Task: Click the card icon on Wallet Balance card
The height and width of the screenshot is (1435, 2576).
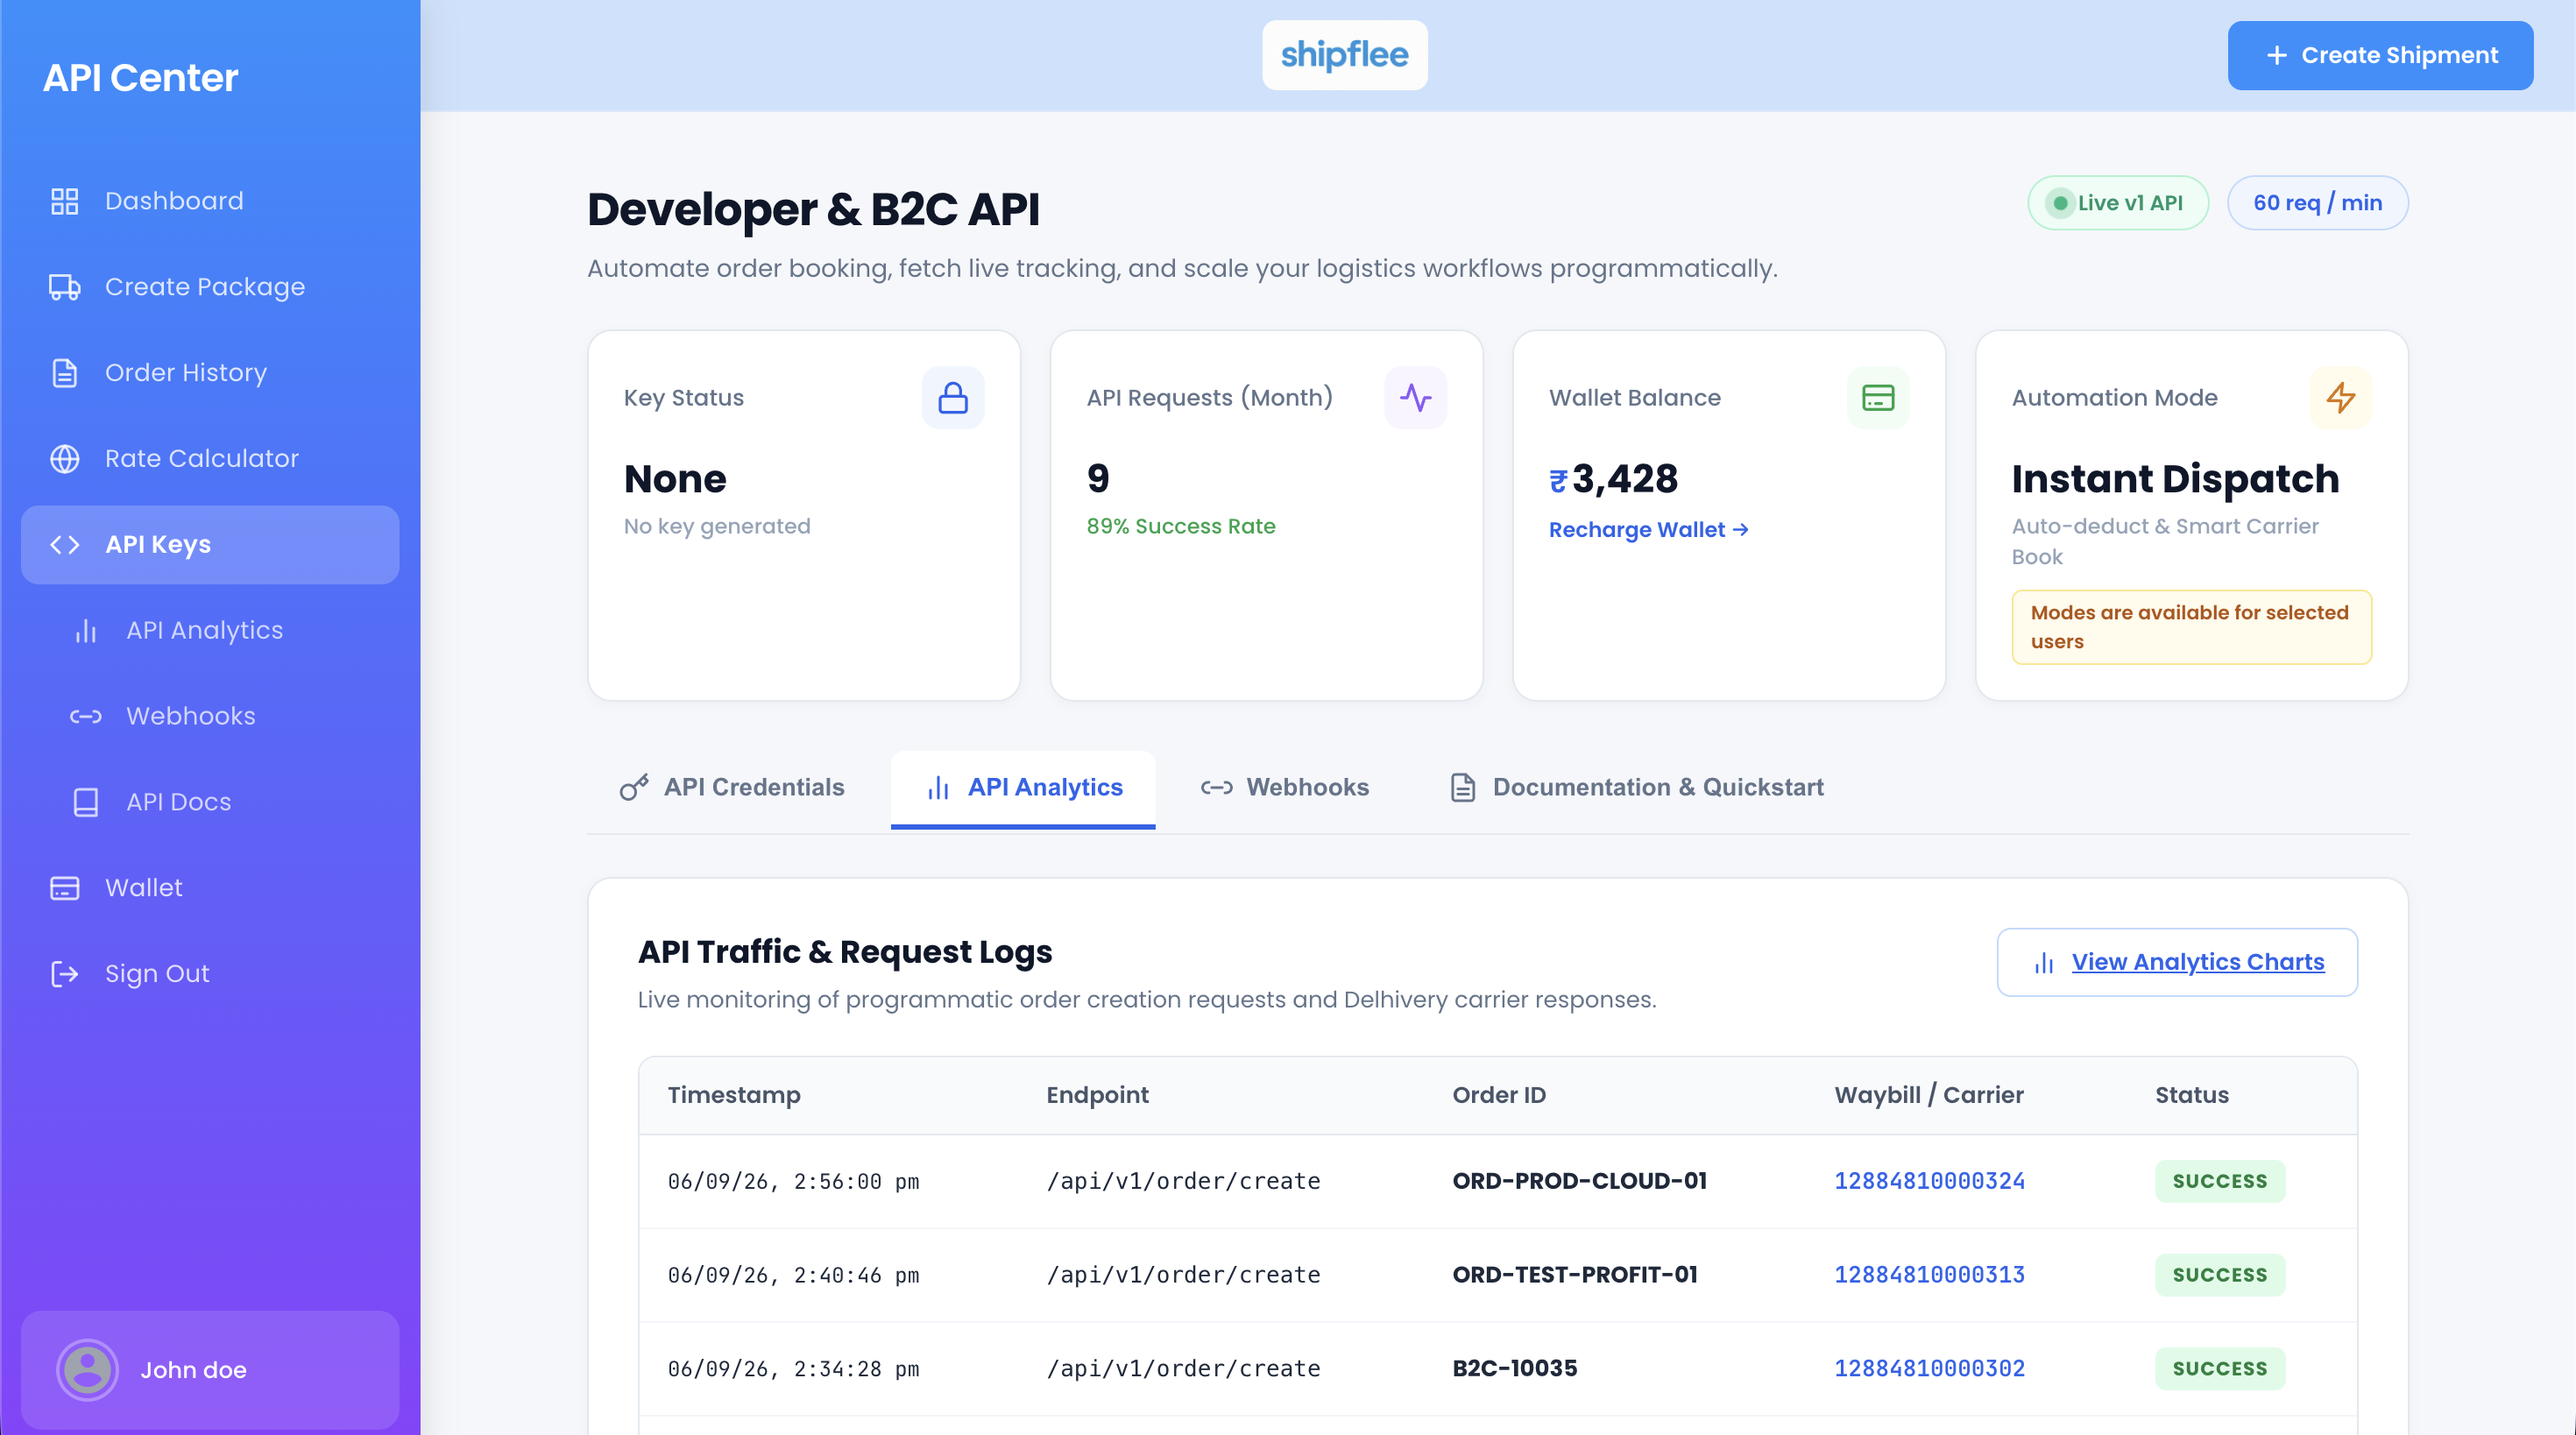Action: 1878,398
